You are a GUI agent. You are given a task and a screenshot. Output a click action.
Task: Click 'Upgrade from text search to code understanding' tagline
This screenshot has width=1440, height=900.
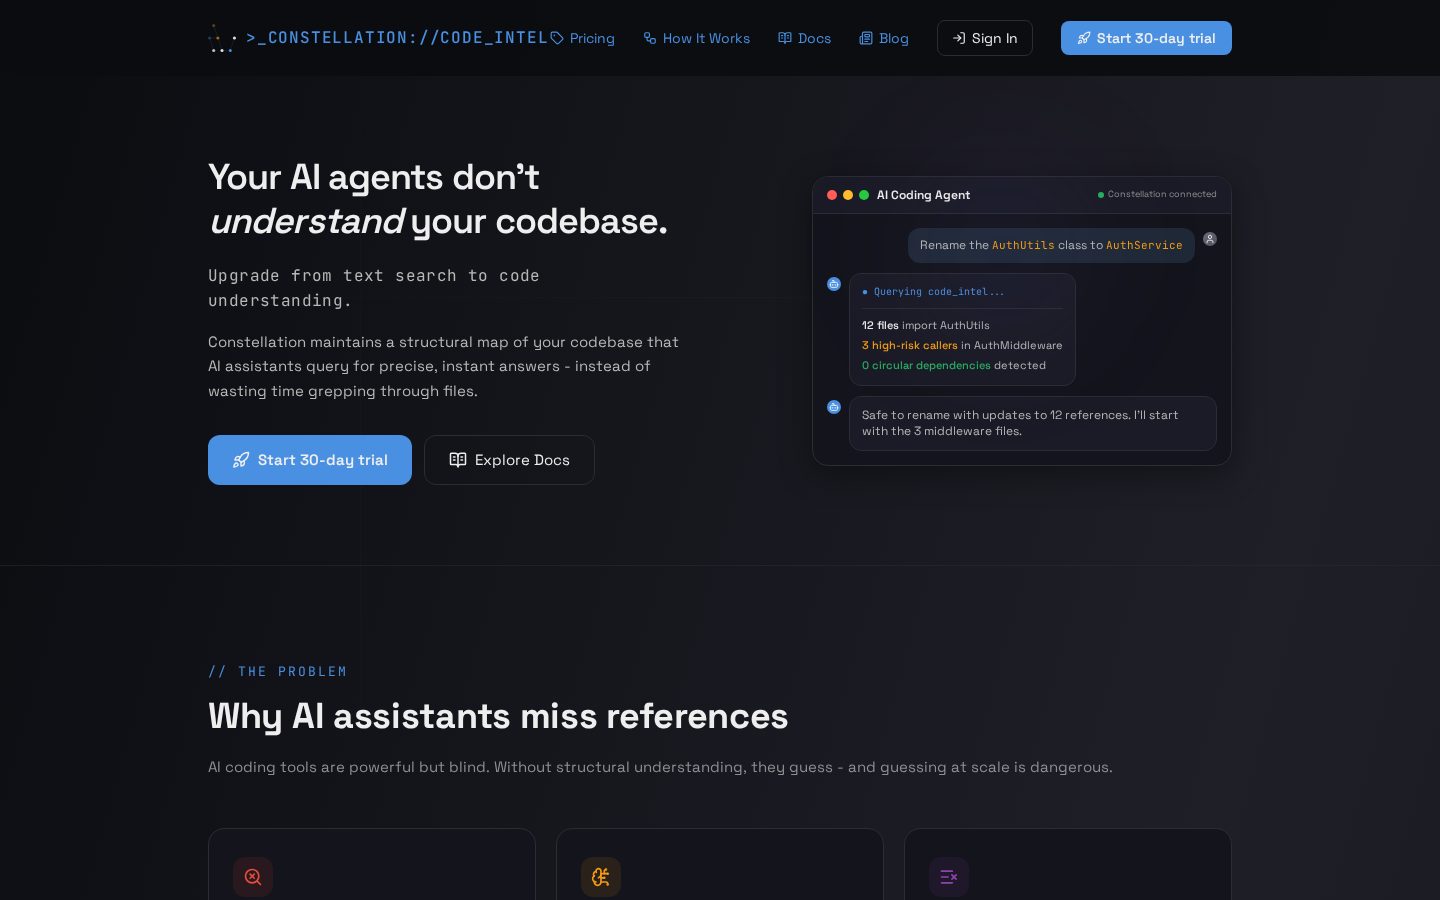pyautogui.click(x=374, y=288)
